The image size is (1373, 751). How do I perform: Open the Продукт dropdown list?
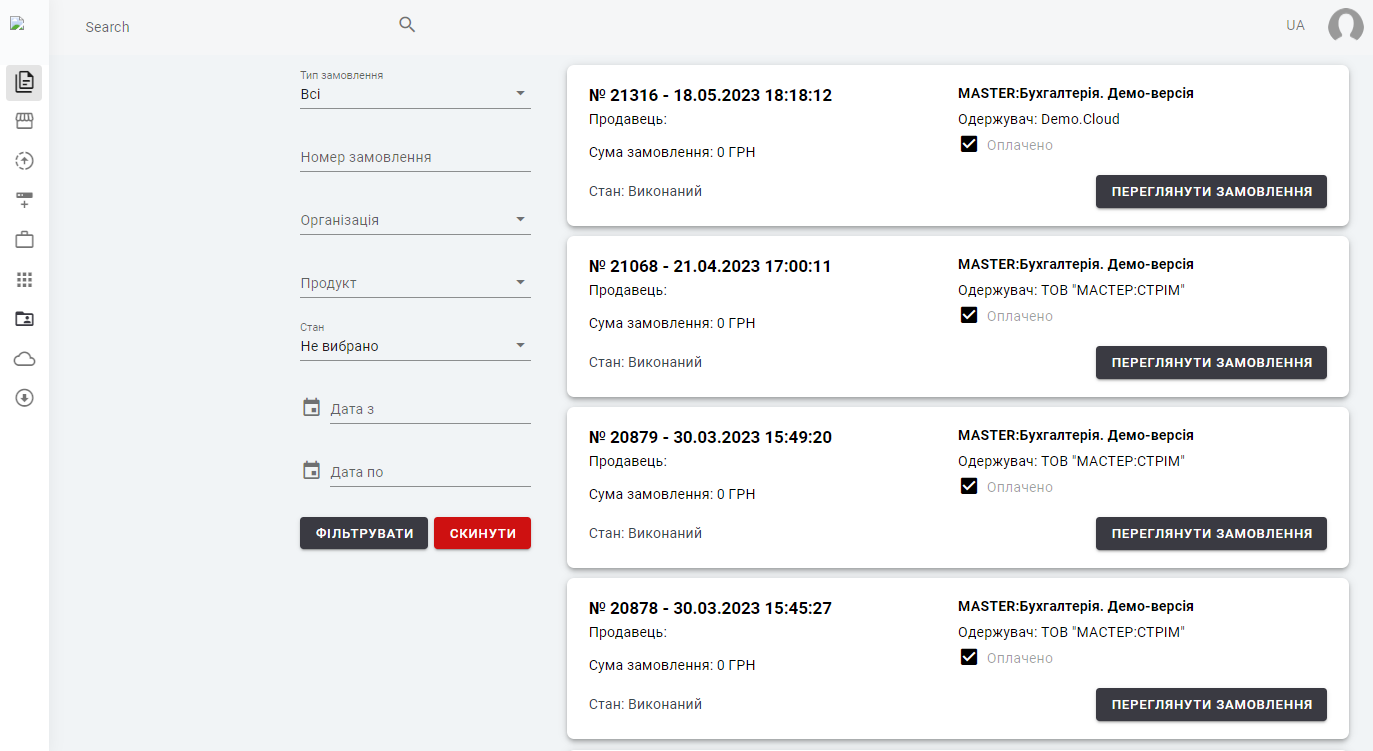click(x=415, y=283)
